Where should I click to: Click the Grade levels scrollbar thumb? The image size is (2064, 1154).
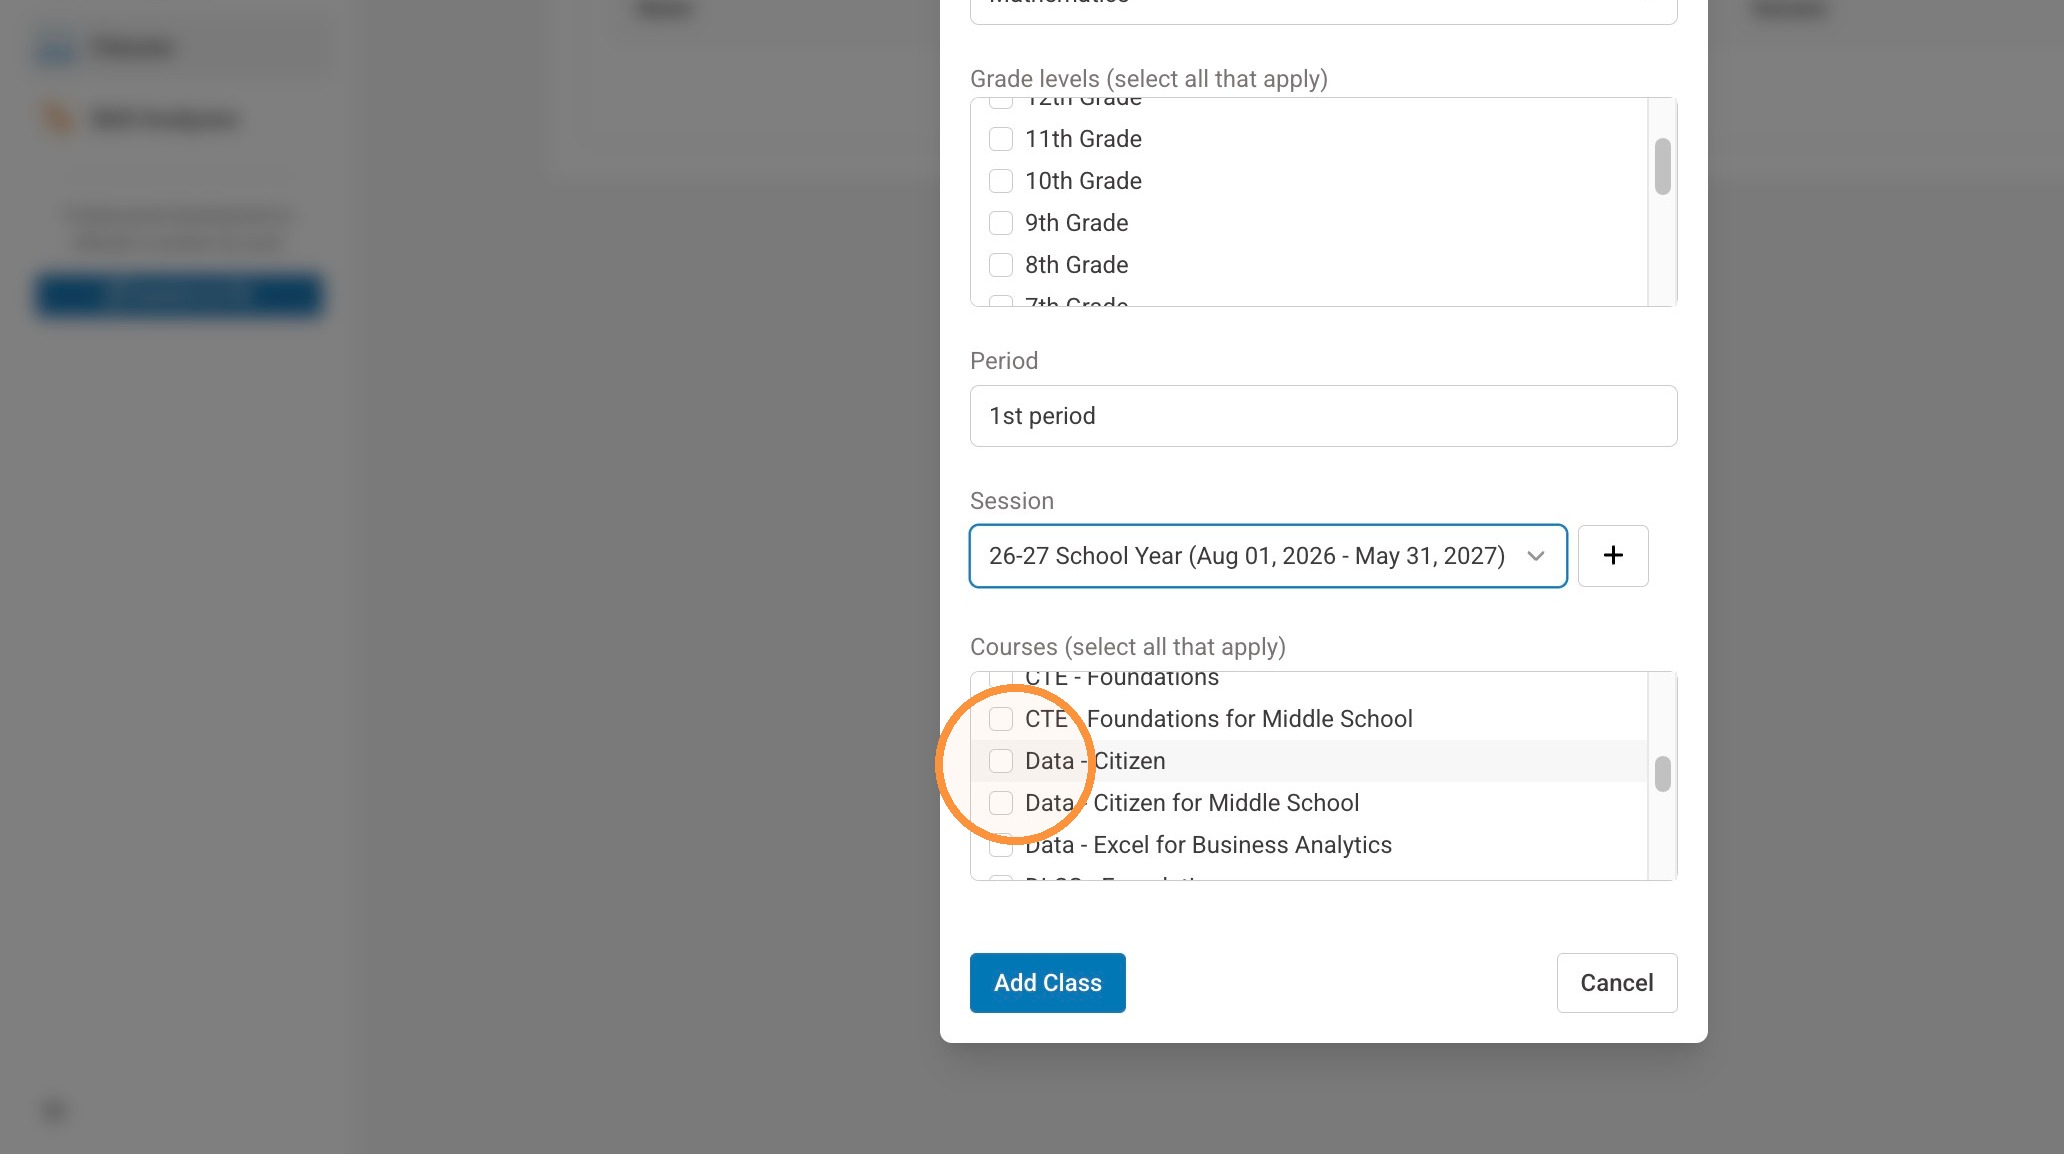[x=1662, y=166]
